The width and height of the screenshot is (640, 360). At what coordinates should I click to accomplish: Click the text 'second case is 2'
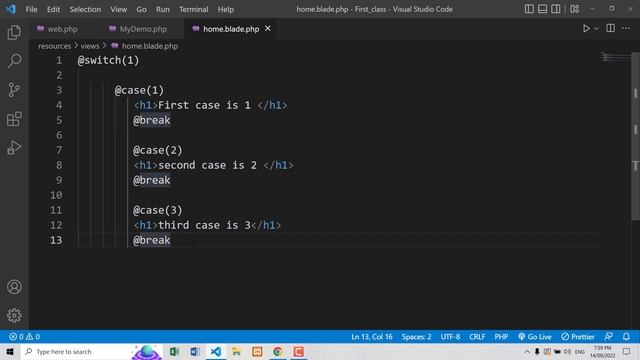click(207, 165)
